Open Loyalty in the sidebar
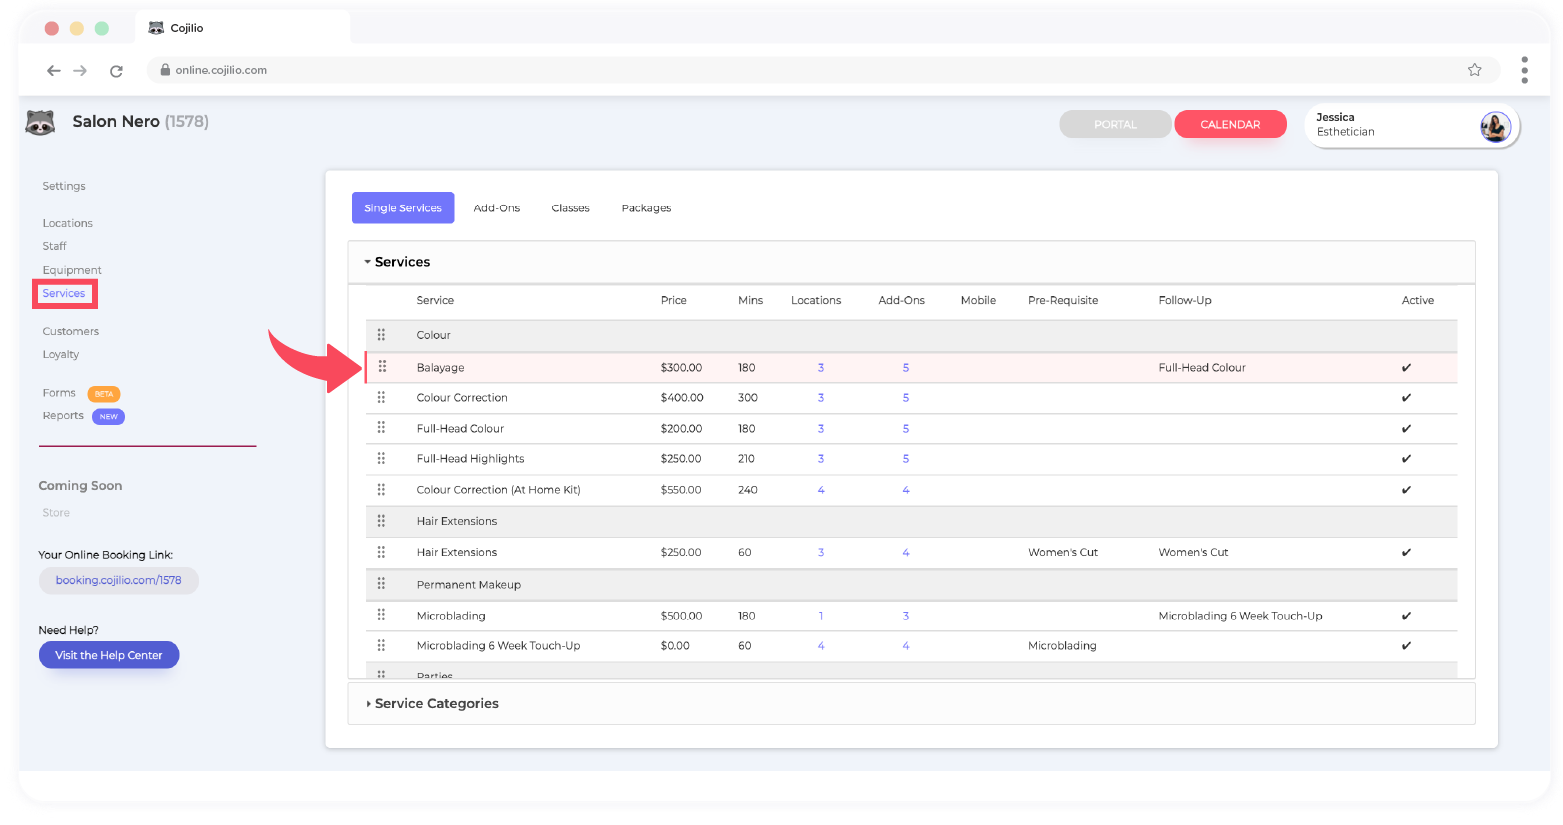Image resolution: width=1563 pixels, height=825 pixels. [x=61, y=354]
